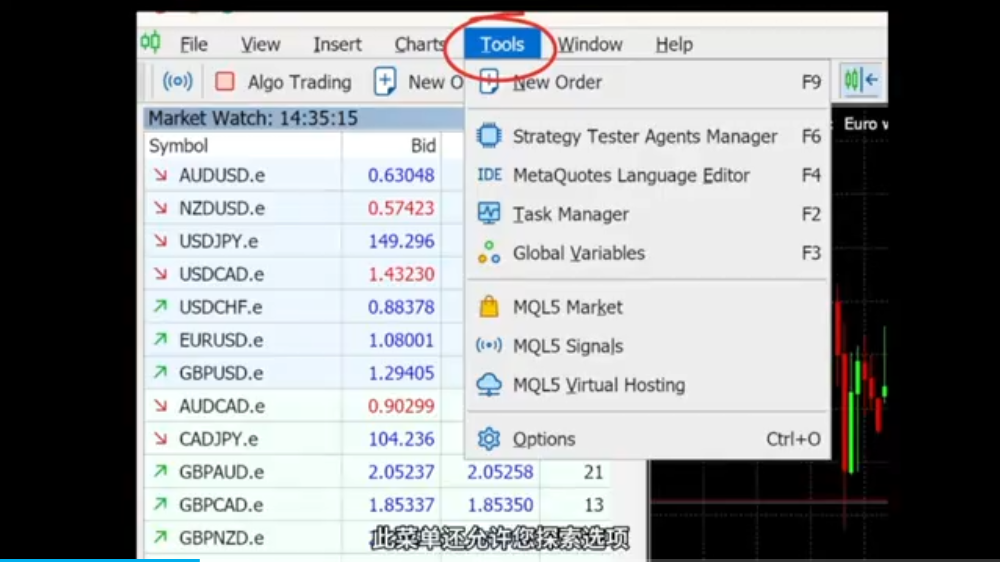
Task: Open MetaQuotes Language Editor
Action: tap(648, 175)
